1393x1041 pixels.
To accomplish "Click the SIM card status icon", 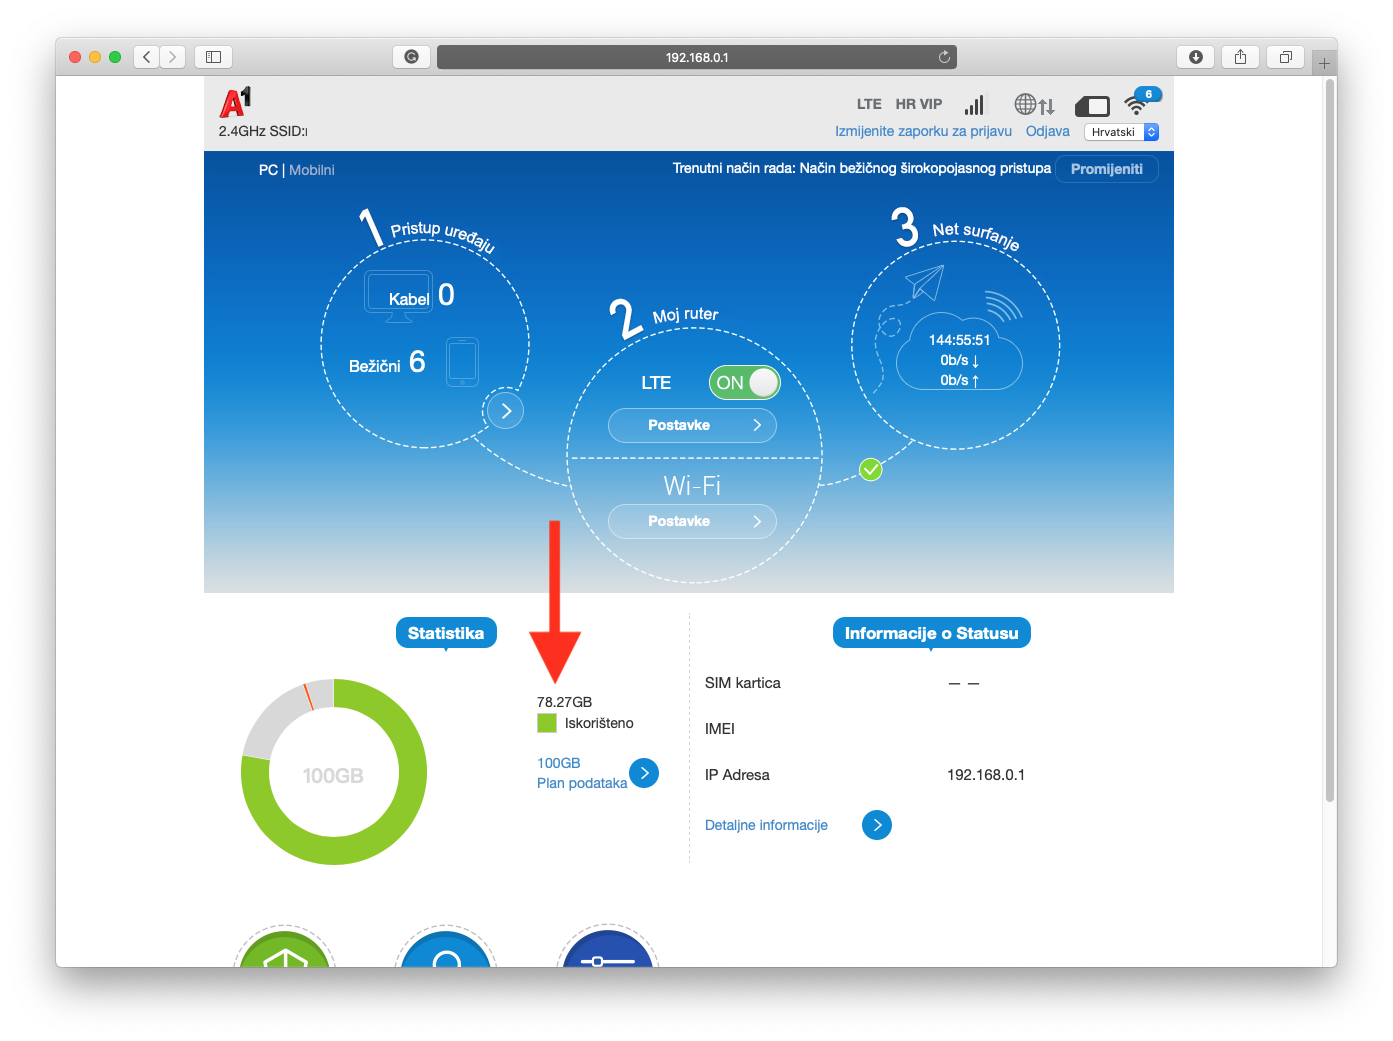I will (1092, 106).
